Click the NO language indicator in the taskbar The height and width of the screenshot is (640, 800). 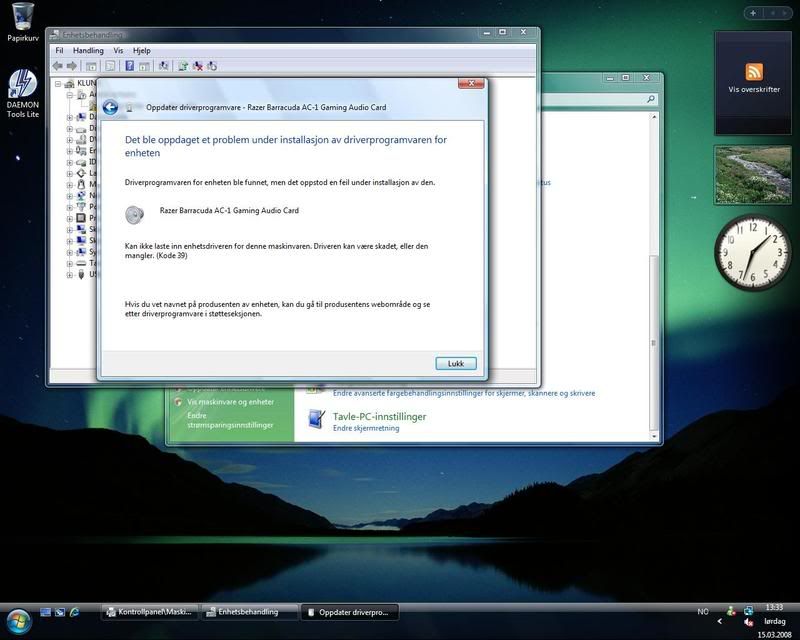pyautogui.click(x=703, y=611)
